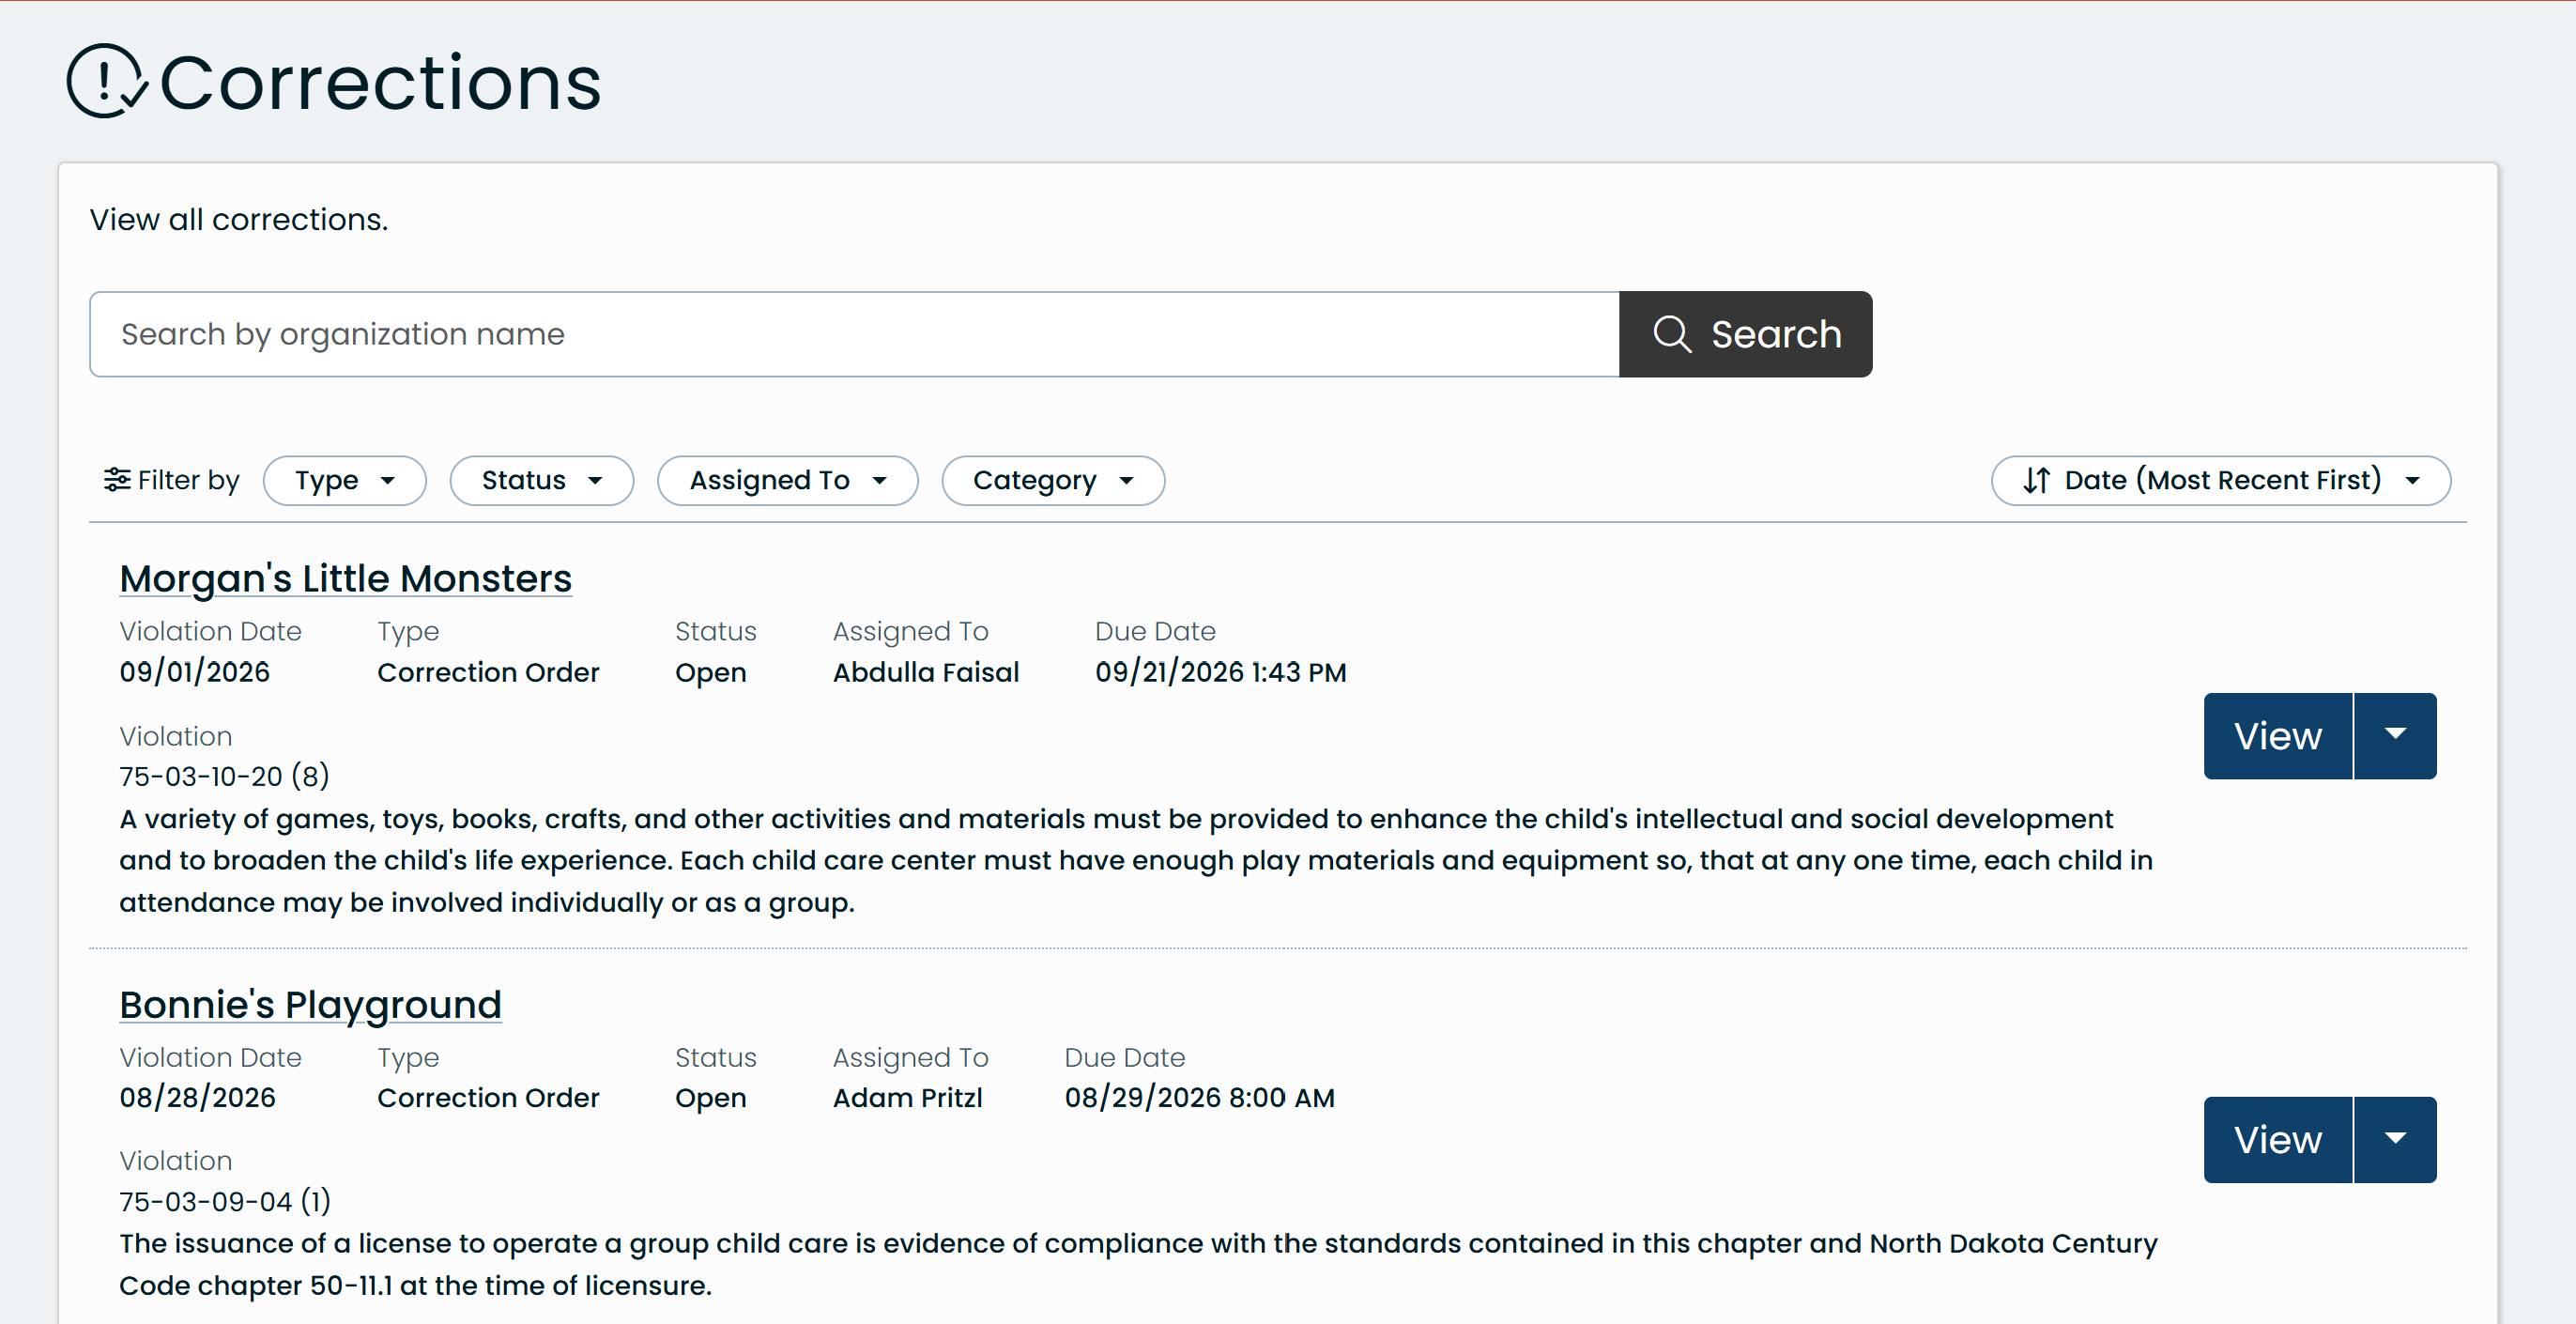Click due date 08/29/2026 8:00 AM
Screen dimensions: 2576x1324
[1199, 1098]
